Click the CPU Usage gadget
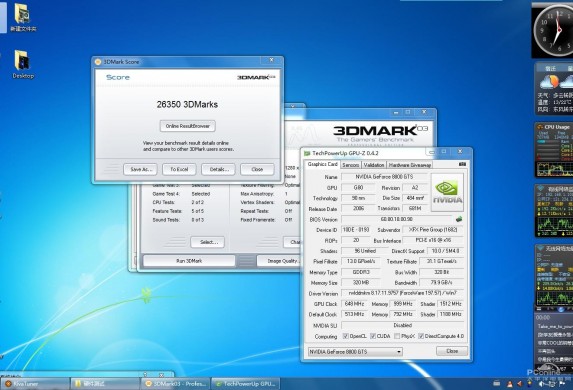 tap(554, 150)
